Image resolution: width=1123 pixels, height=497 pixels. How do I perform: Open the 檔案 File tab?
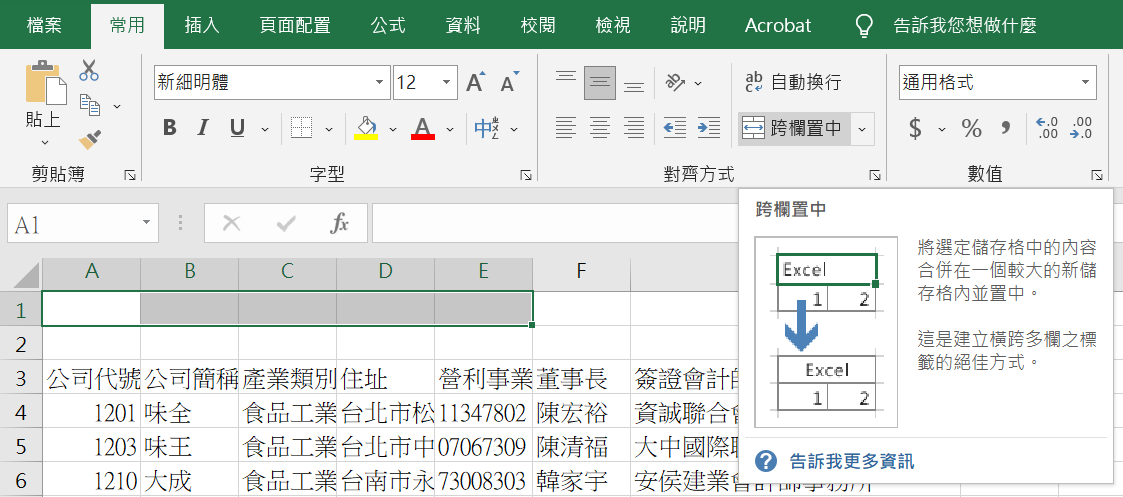(x=44, y=25)
